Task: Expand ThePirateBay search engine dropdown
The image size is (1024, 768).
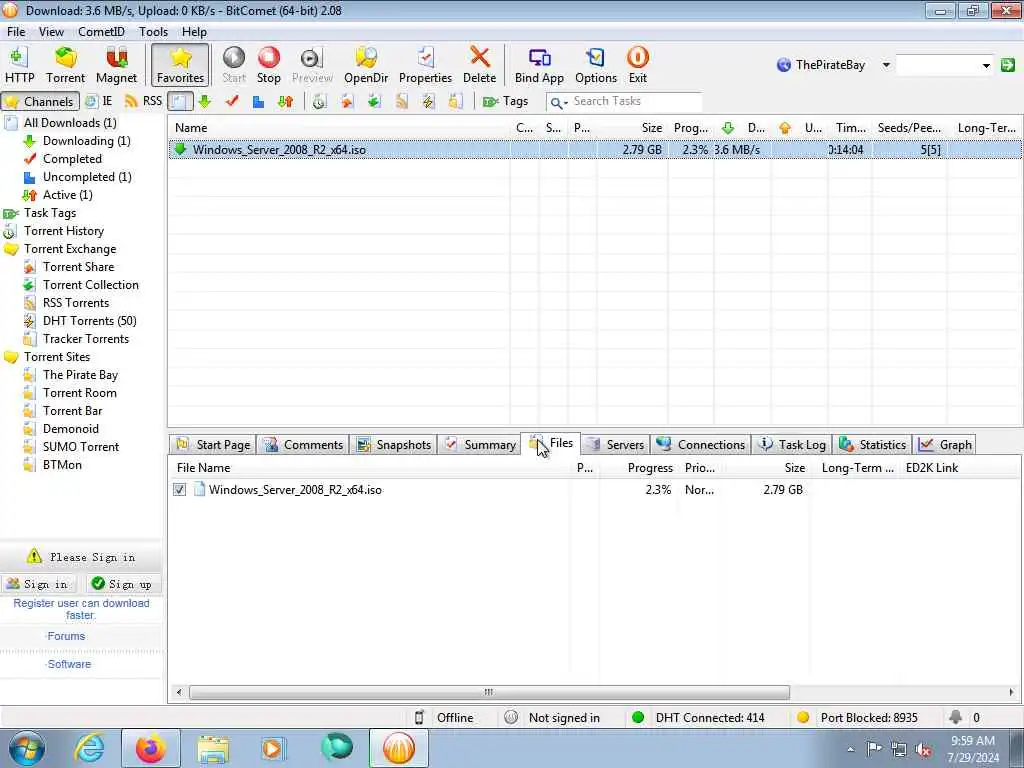Action: point(886,65)
